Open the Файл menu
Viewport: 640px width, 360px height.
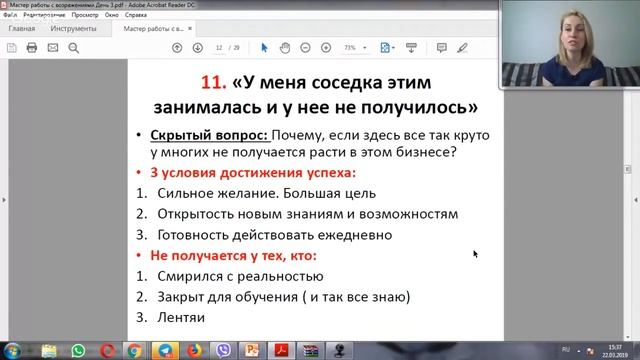10,15
